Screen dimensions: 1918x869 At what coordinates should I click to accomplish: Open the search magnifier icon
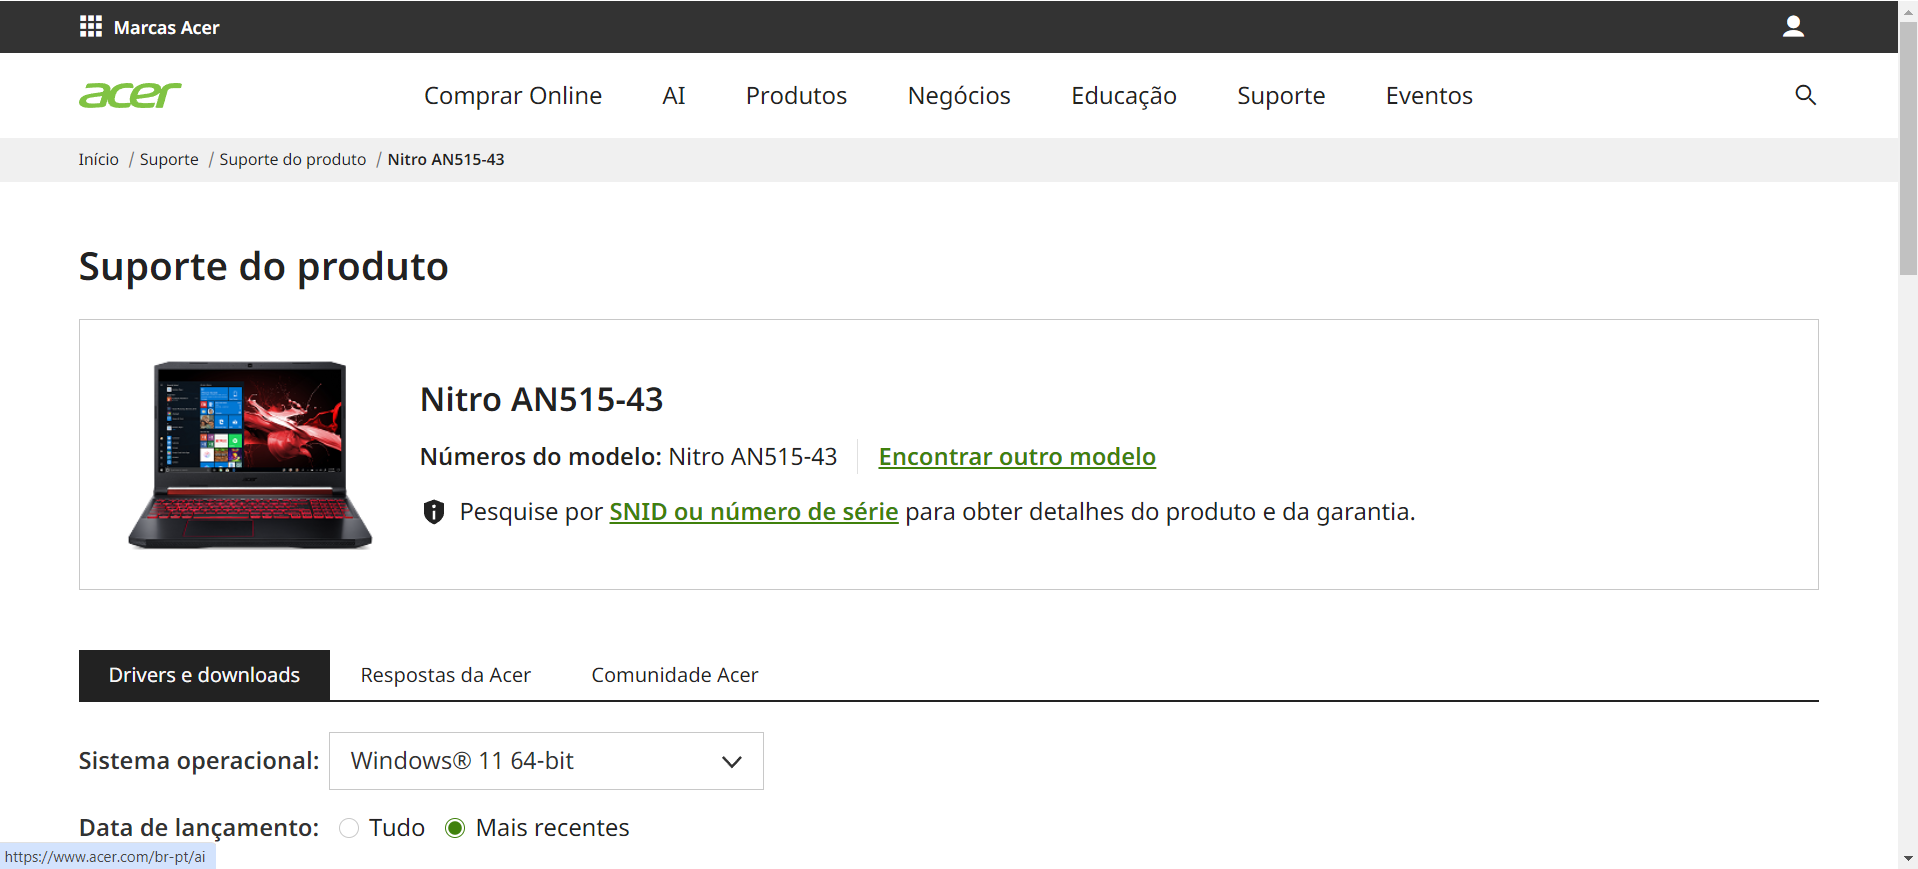[x=1805, y=95]
